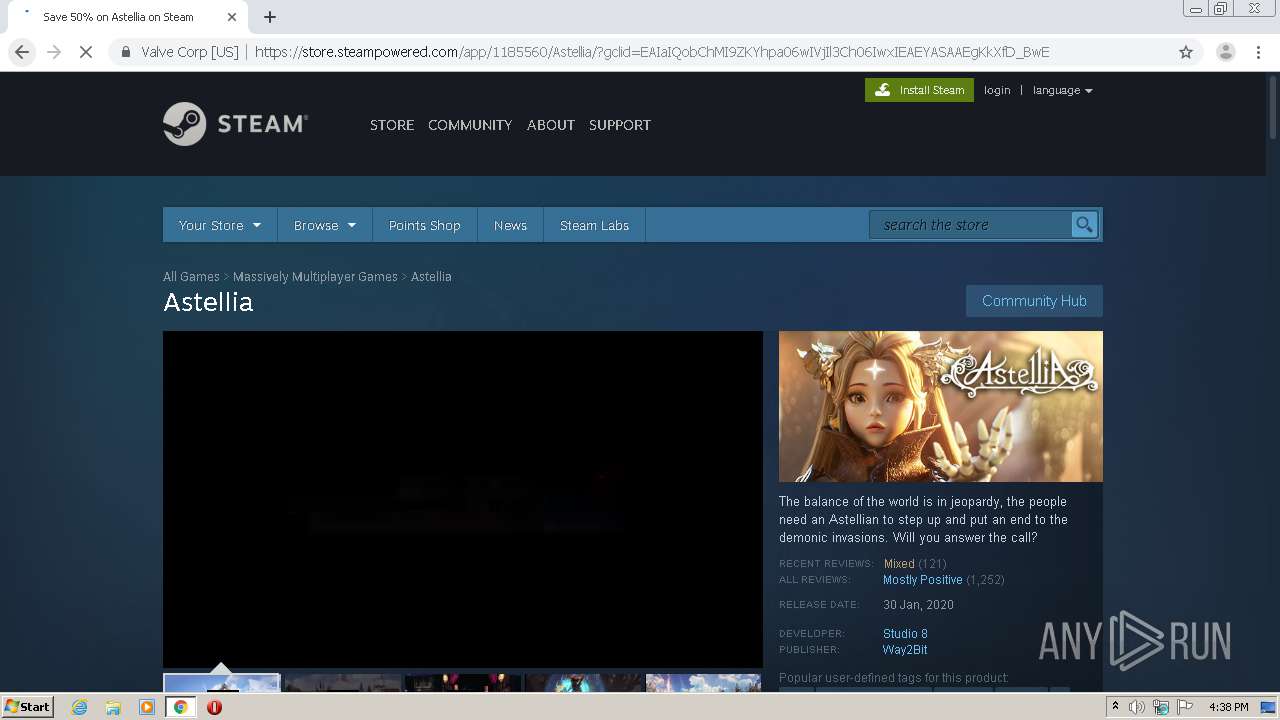Click the Astellia header capsule image
This screenshot has width=1280, height=720.
click(941, 407)
